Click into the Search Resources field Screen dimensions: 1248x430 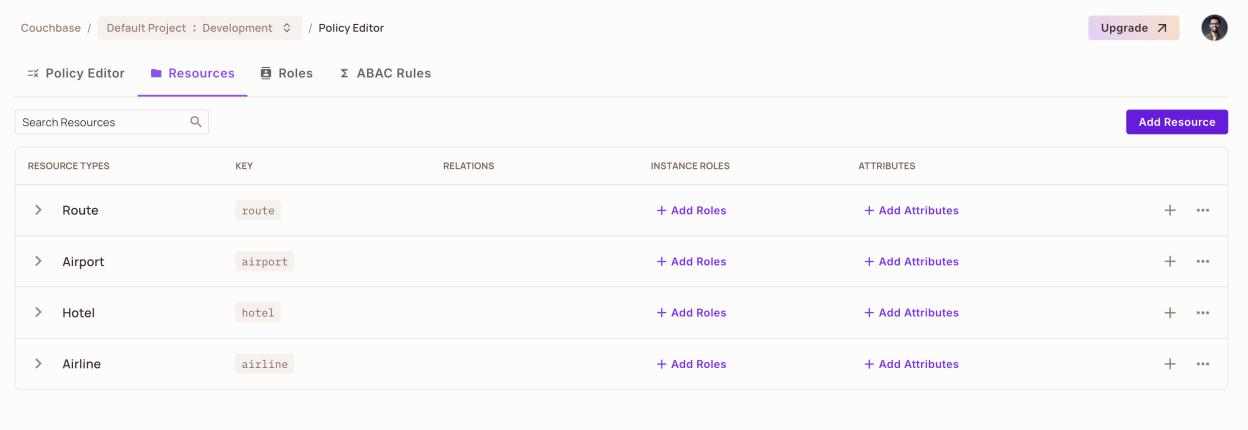[112, 122]
